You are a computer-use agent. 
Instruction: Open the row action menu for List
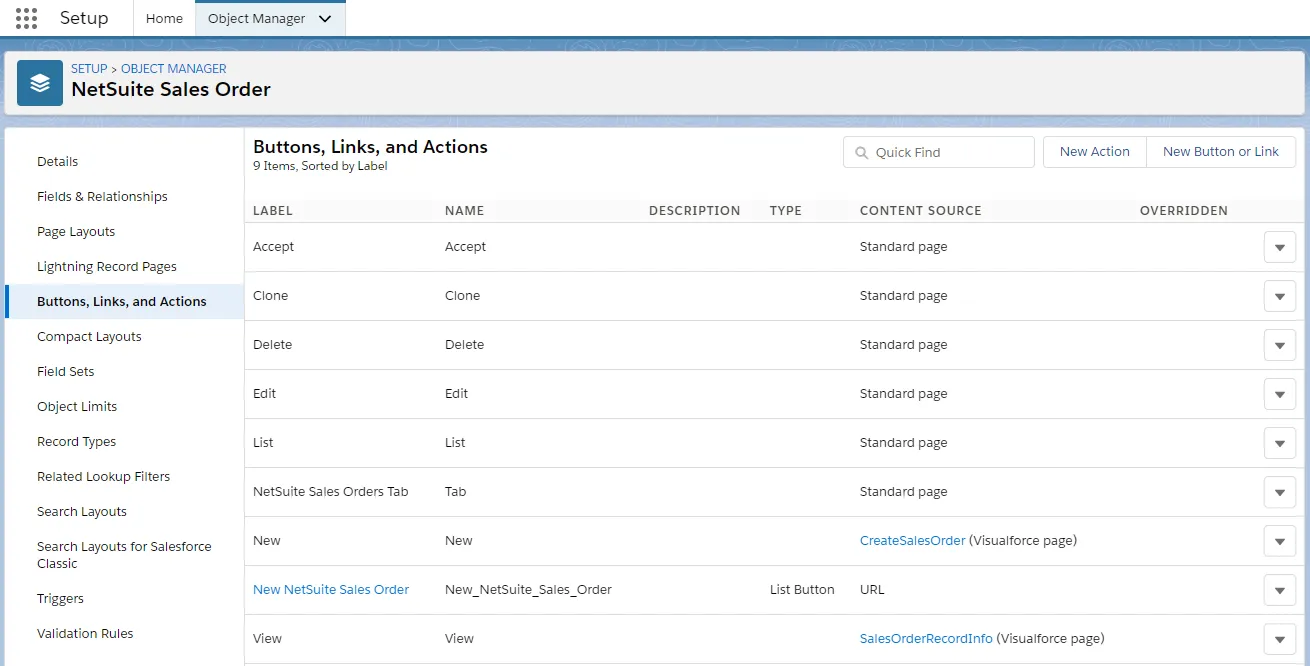click(x=1280, y=443)
